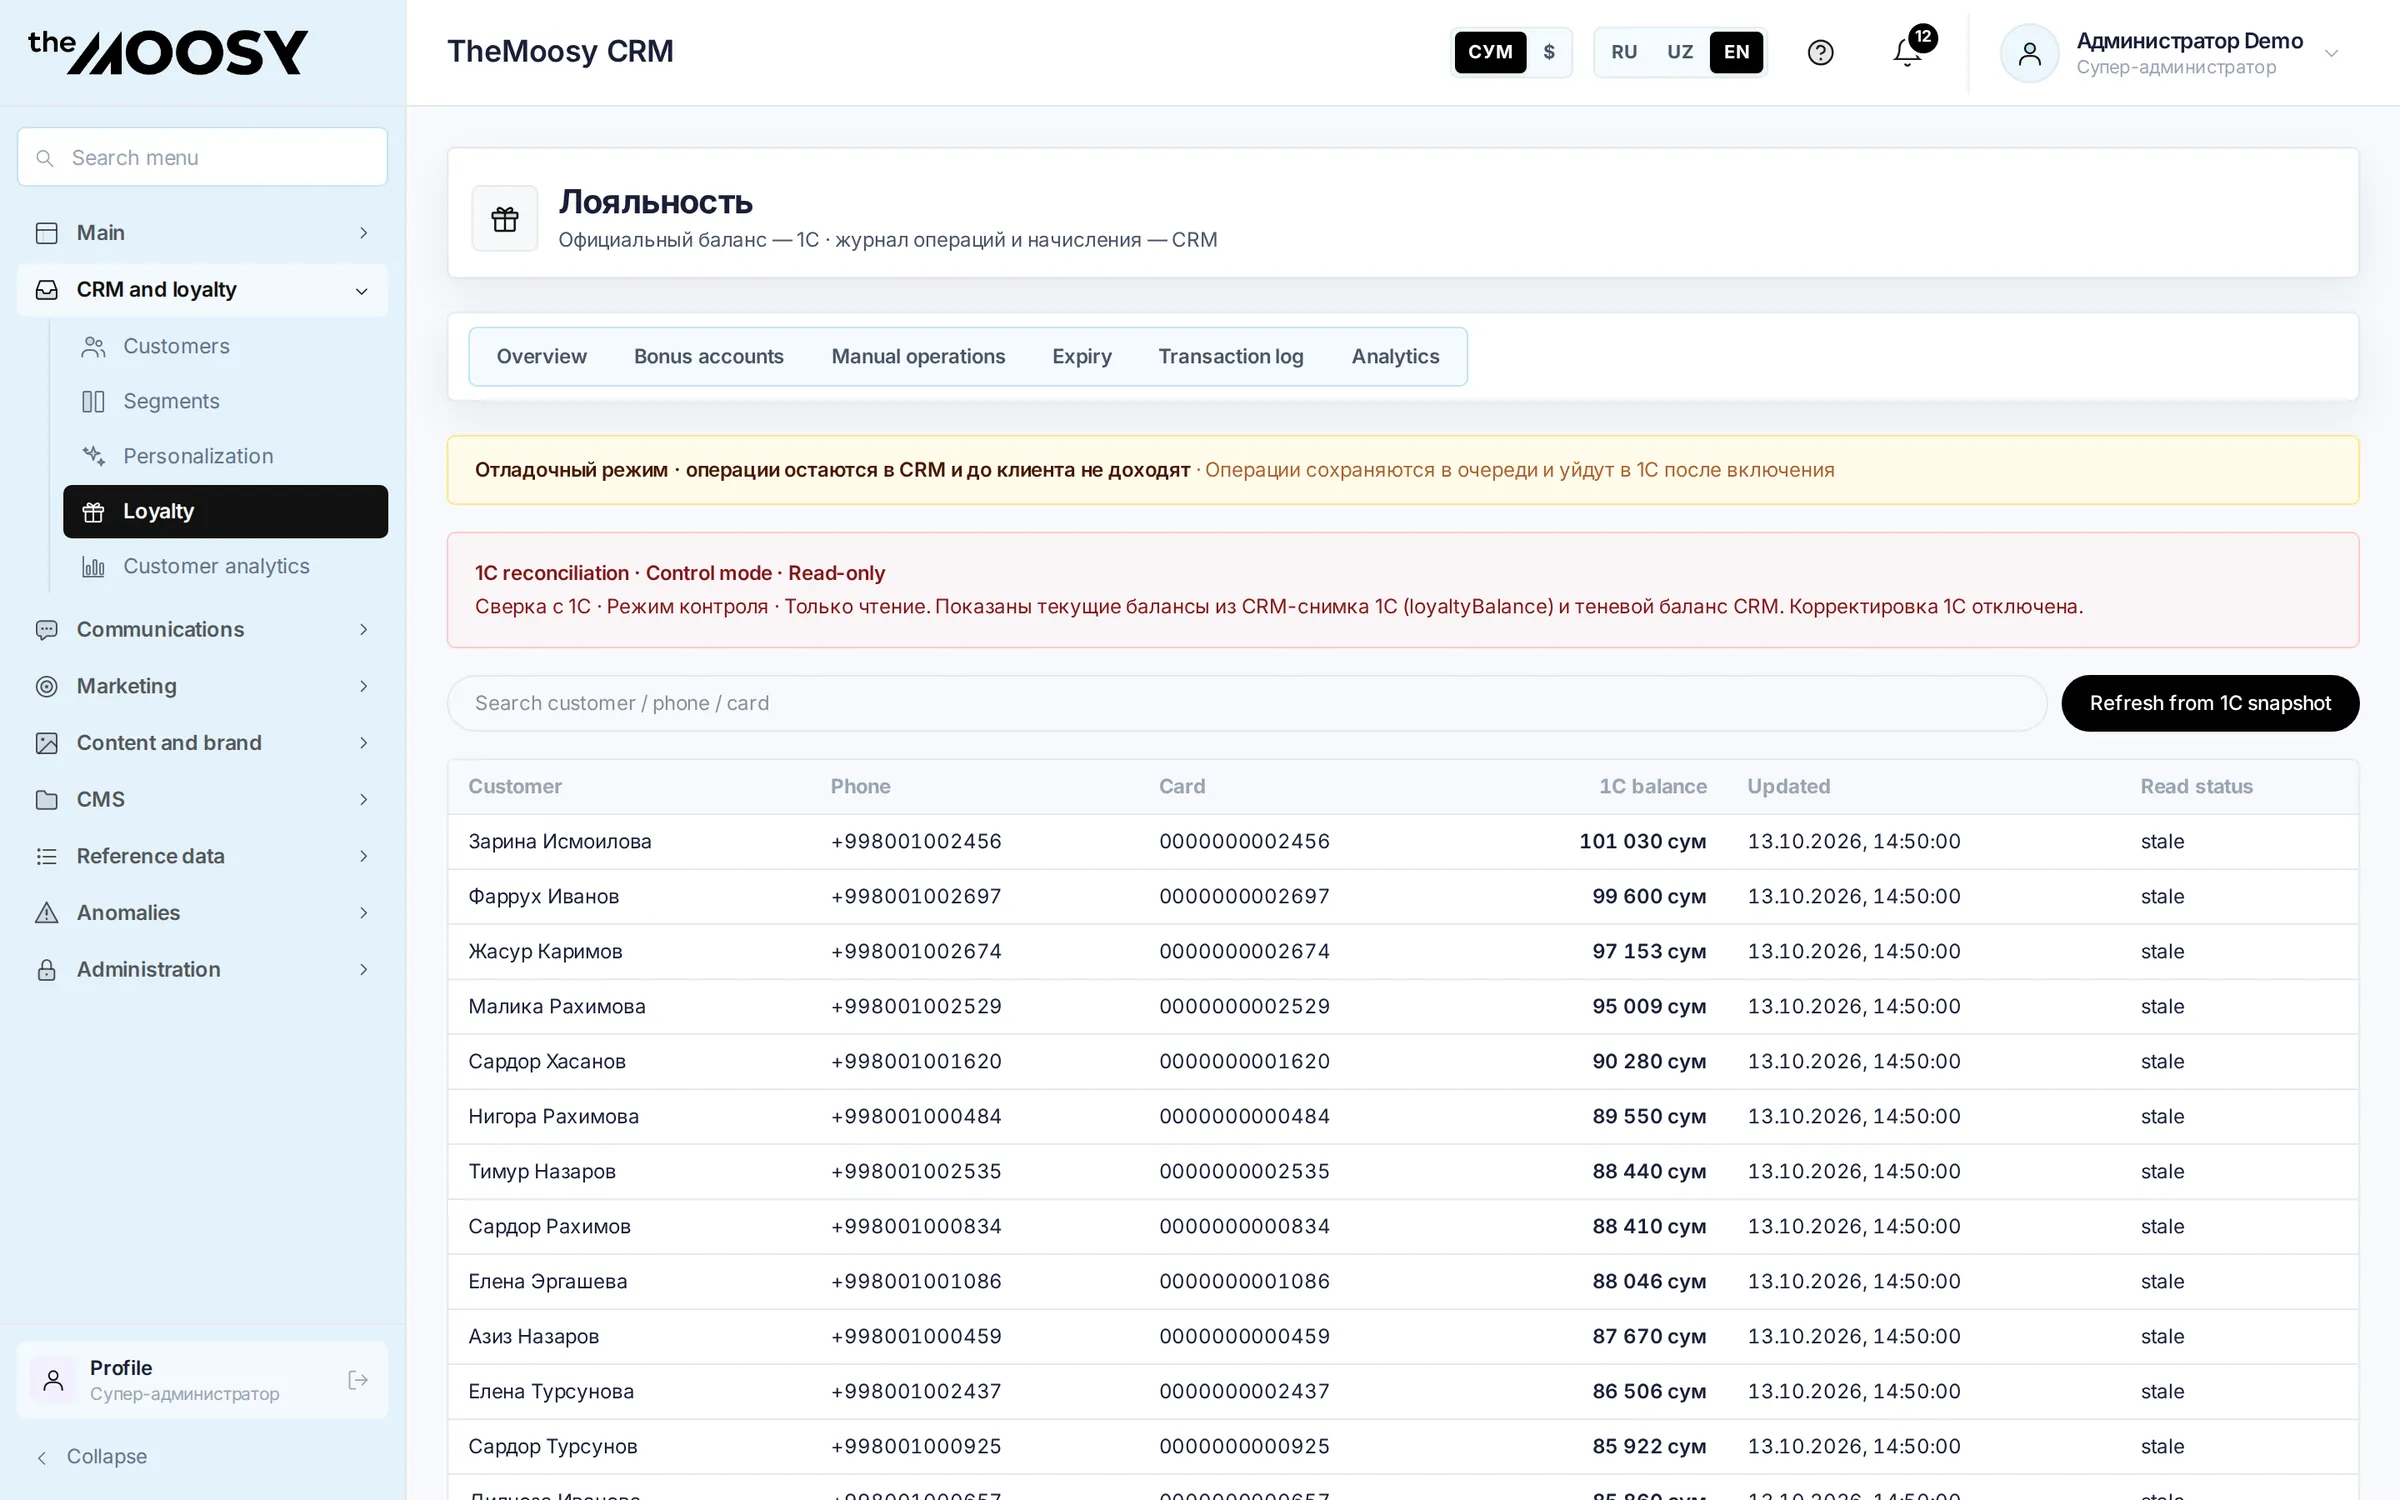
Task: Click the magnifier icon in Search menu
Action: (45, 158)
